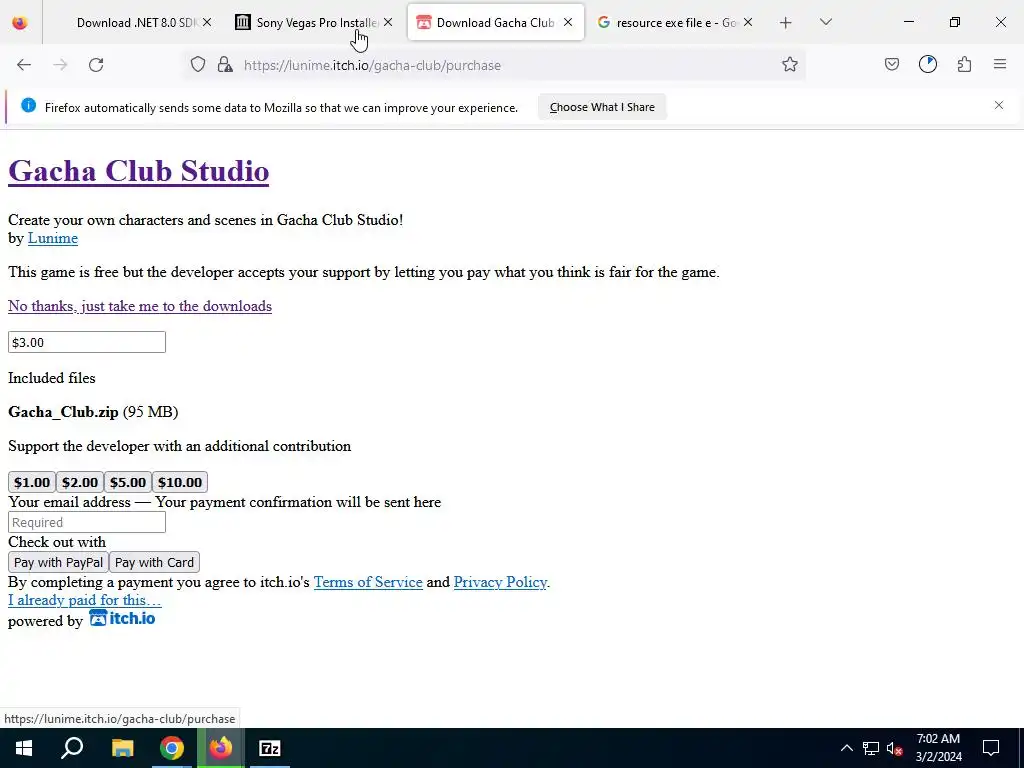Viewport: 1024px width, 768px height.
Task: Open the Firefox application menu
Action: coord(1000,65)
